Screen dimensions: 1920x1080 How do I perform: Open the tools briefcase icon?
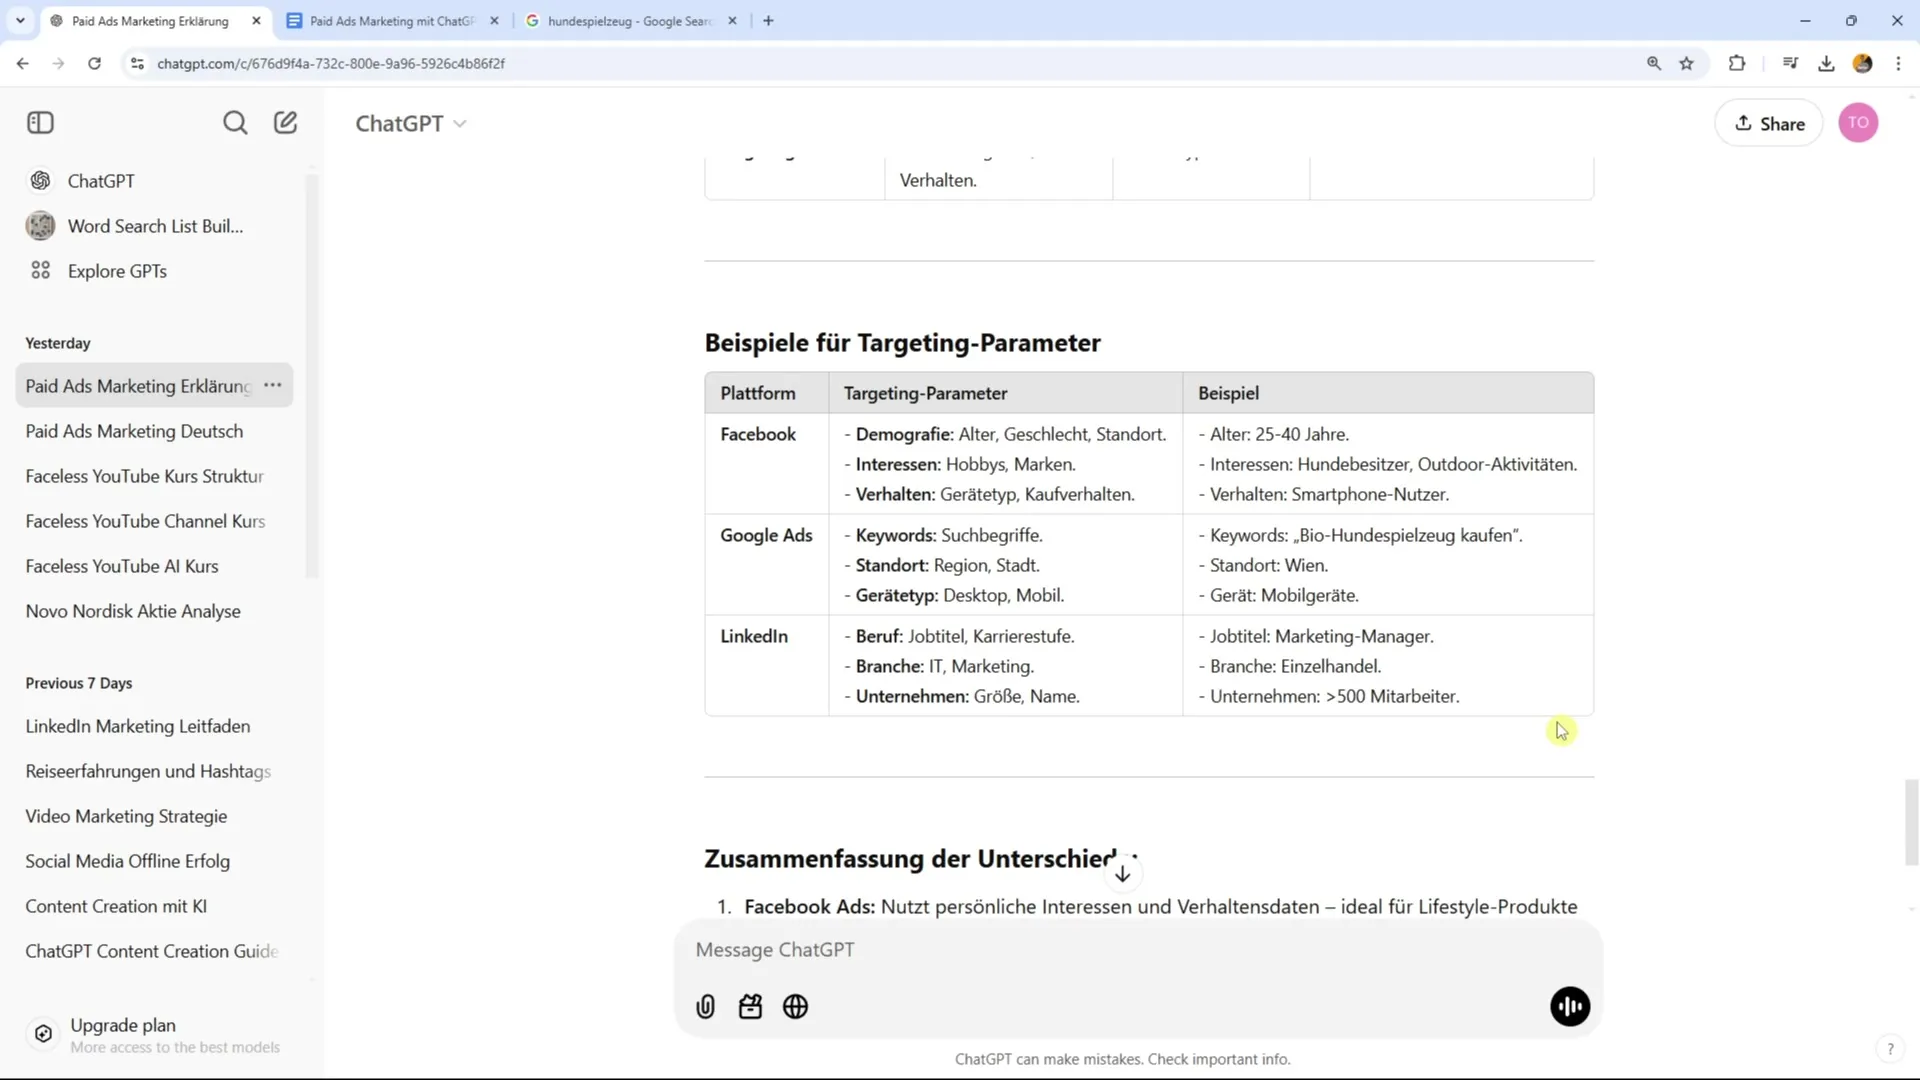click(750, 1007)
